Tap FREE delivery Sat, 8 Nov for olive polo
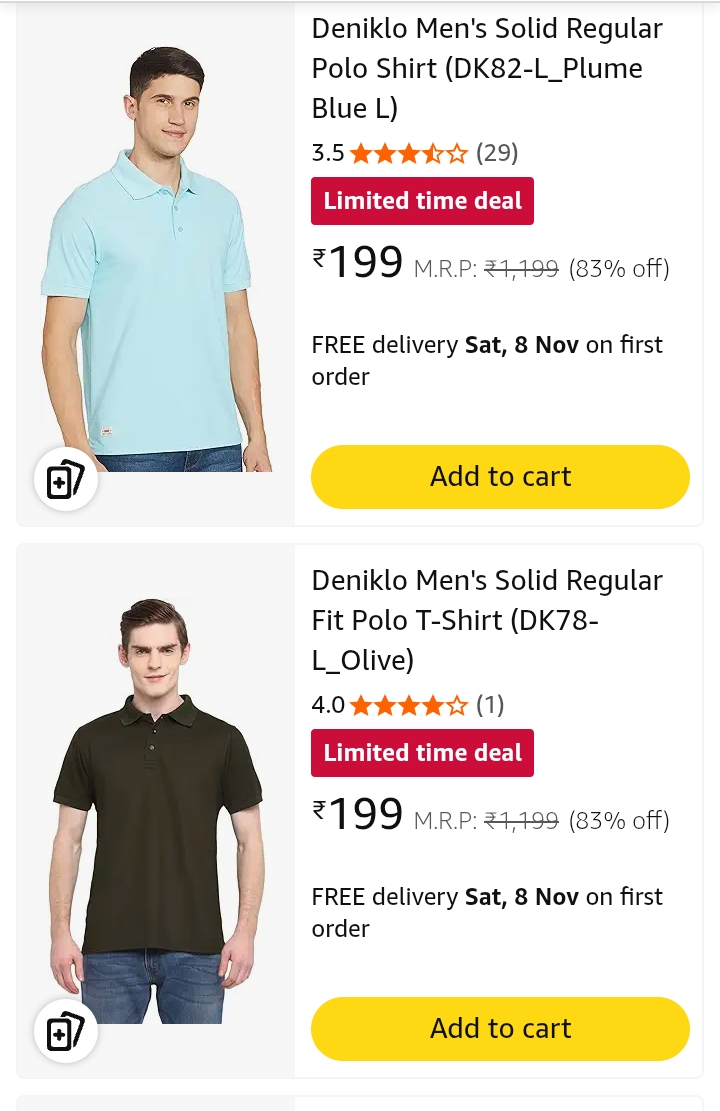 487,912
